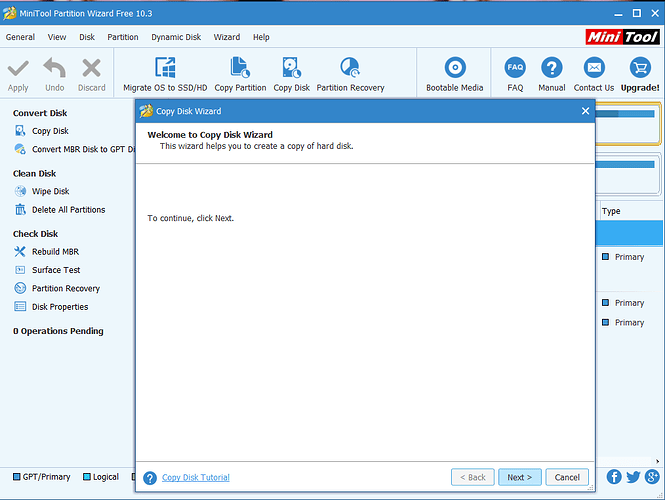The width and height of the screenshot is (665, 500).
Task: Open Partition Recovery in the top toolbar
Action: click(x=350, y=75)
